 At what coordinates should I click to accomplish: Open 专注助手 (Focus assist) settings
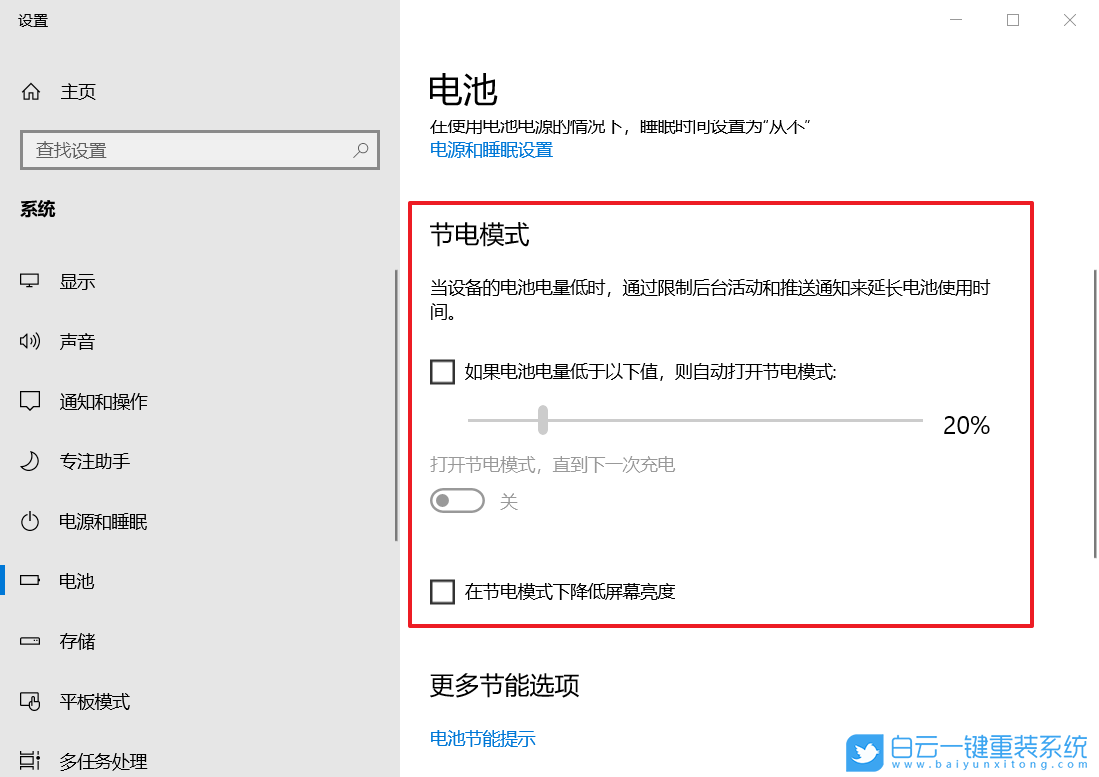pyautogui.click(x=31, y=461)
